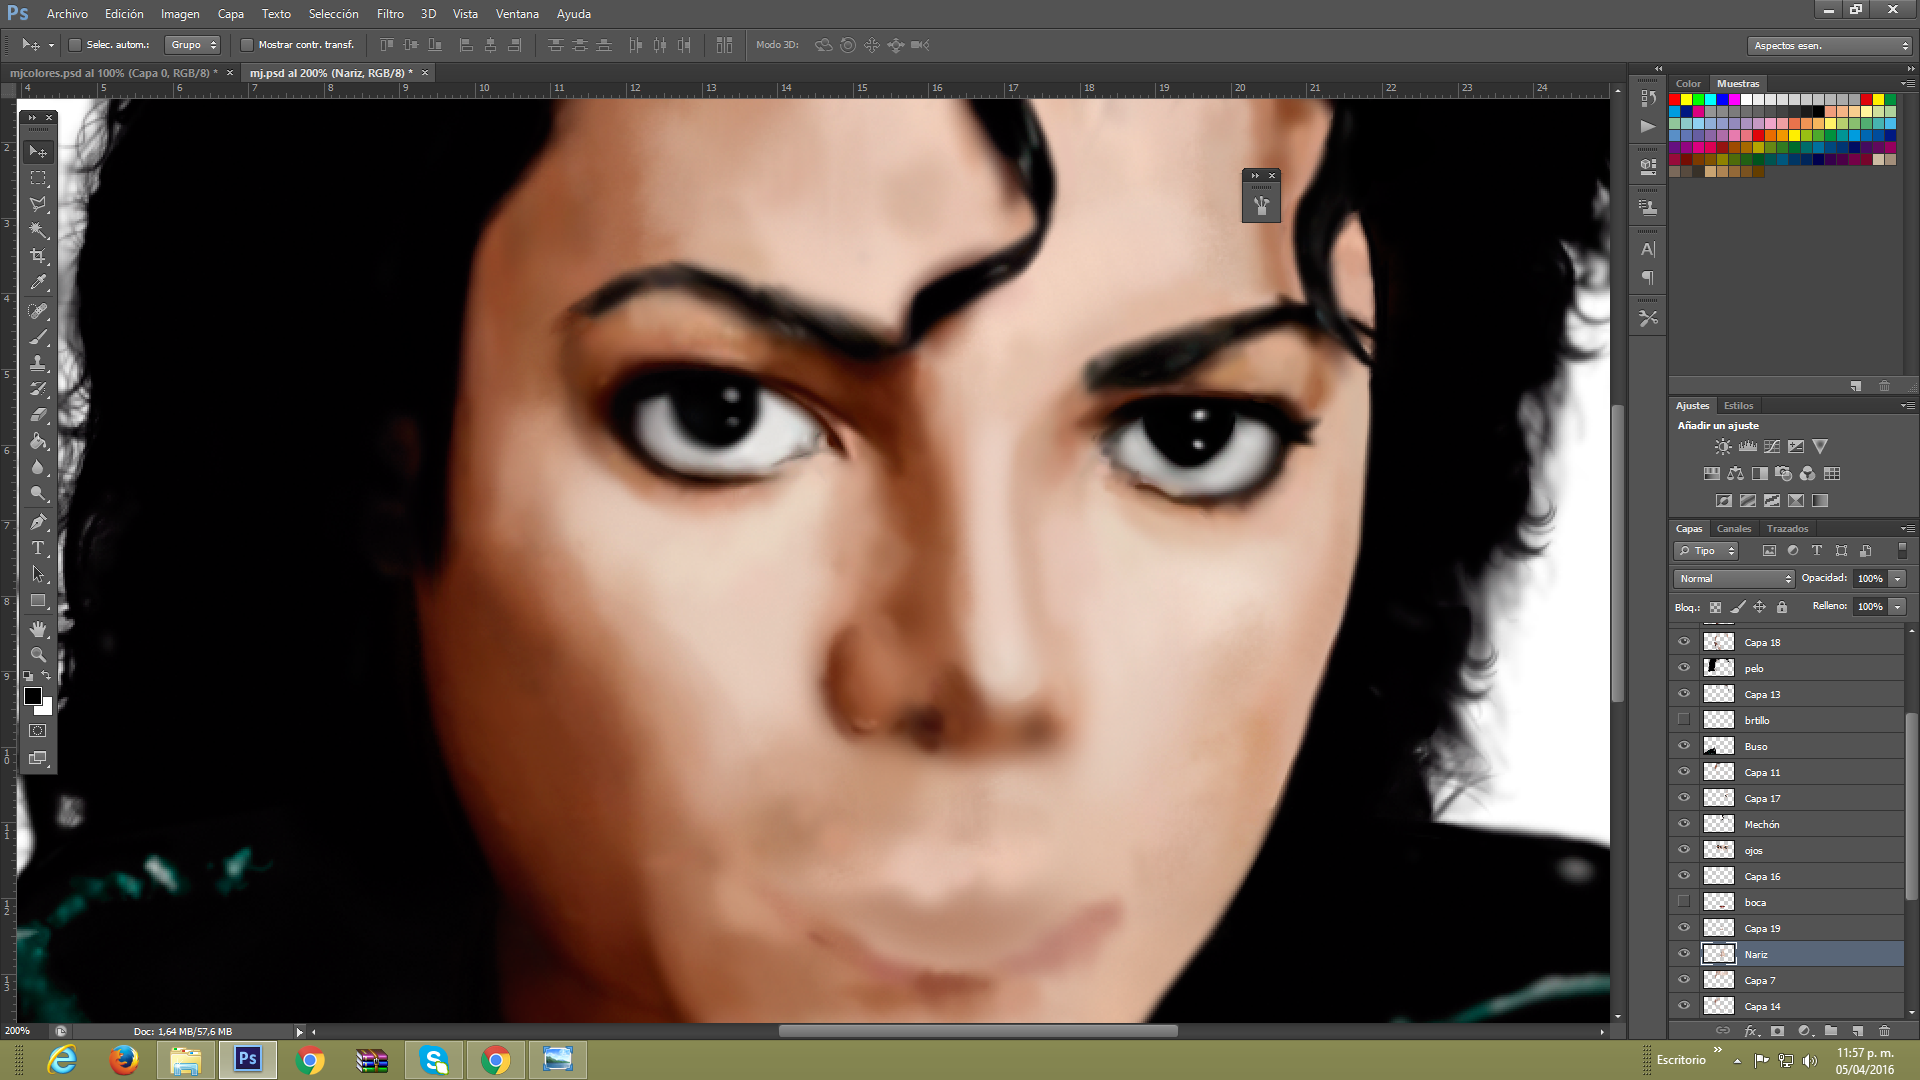The width and height of the screenshot is (1920, 1080).
Task: Create a new layer group
Action: [x=1831, y=1031]
